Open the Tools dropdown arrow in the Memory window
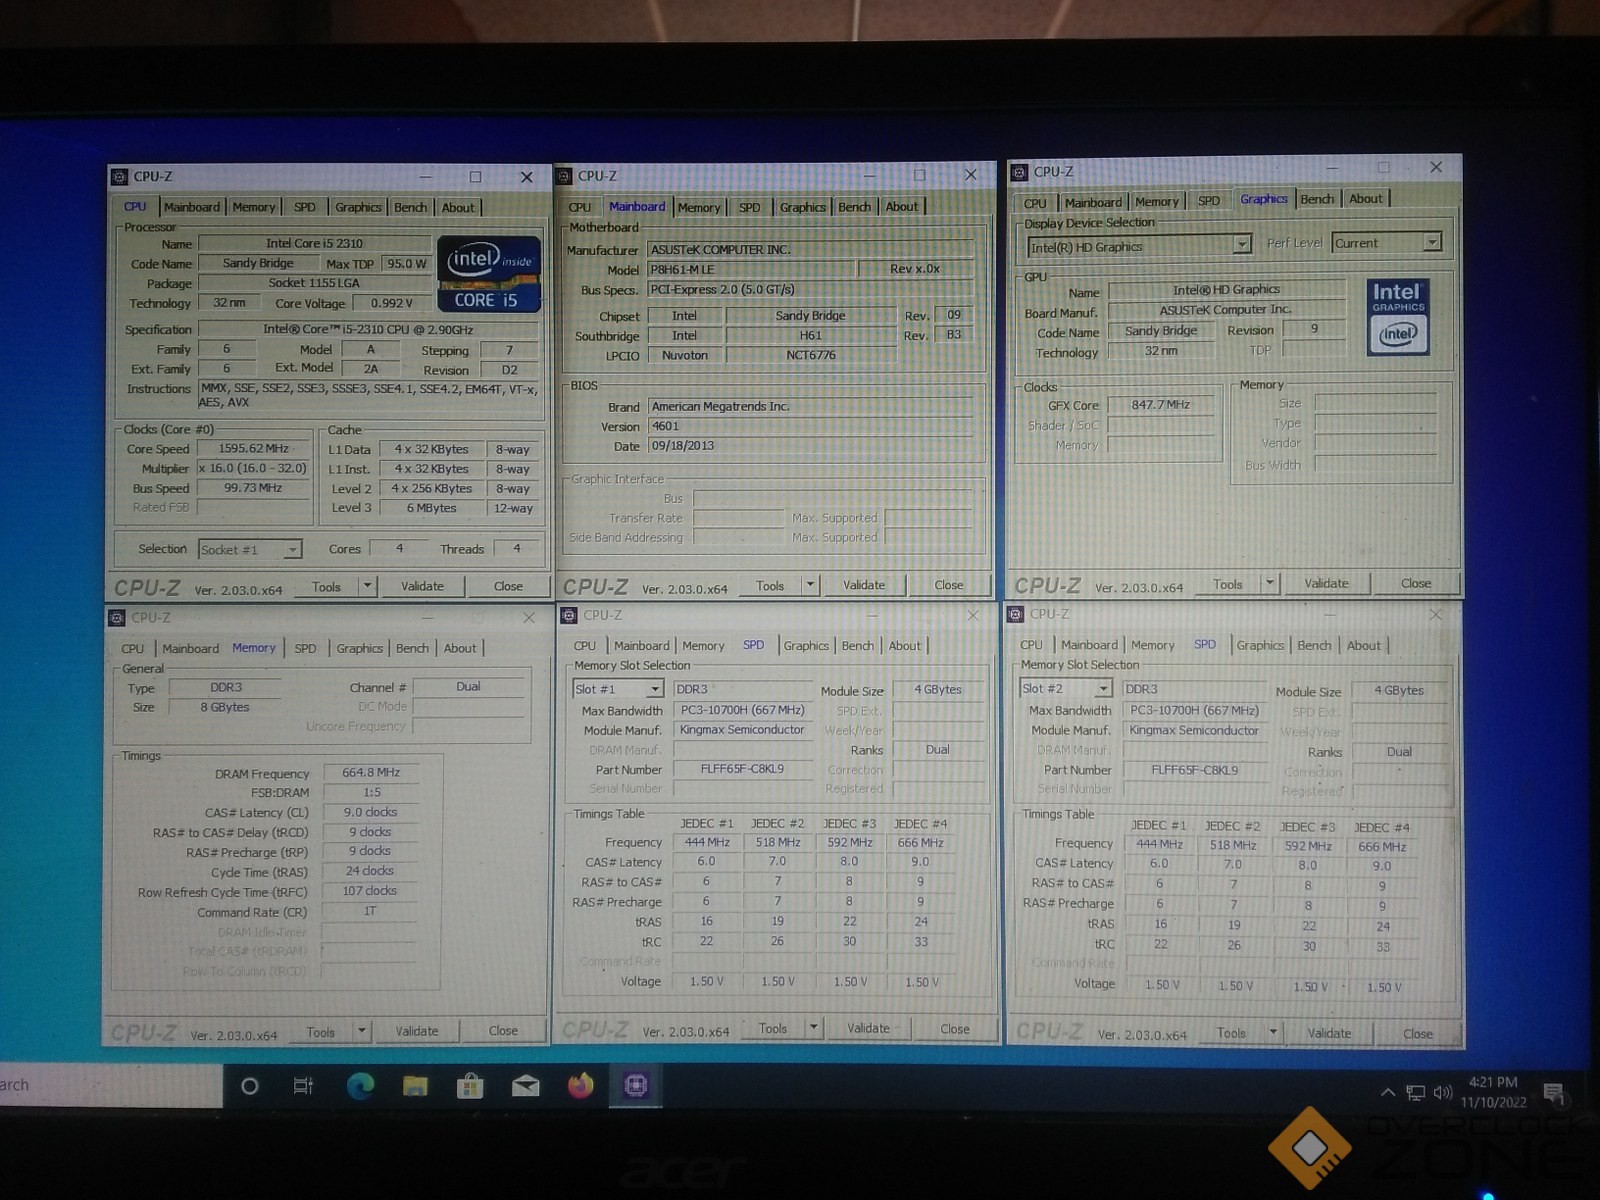This screenshot has width=1600, height=1200. coord(361,1031)
